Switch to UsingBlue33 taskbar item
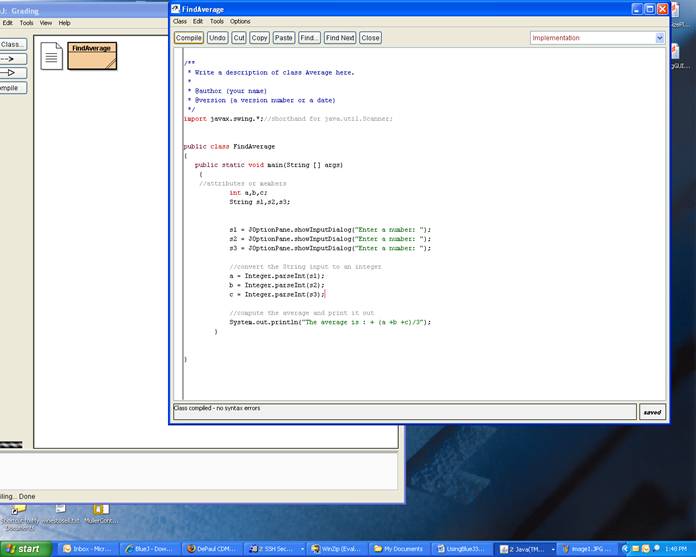This screenshot has width=696, height=557. coord(461,549)
